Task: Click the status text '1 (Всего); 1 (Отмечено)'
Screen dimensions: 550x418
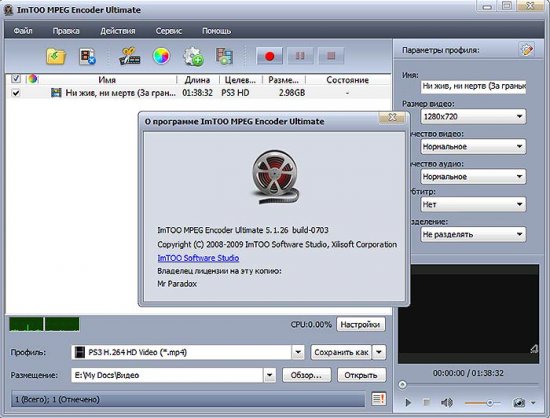Action: 57,399
